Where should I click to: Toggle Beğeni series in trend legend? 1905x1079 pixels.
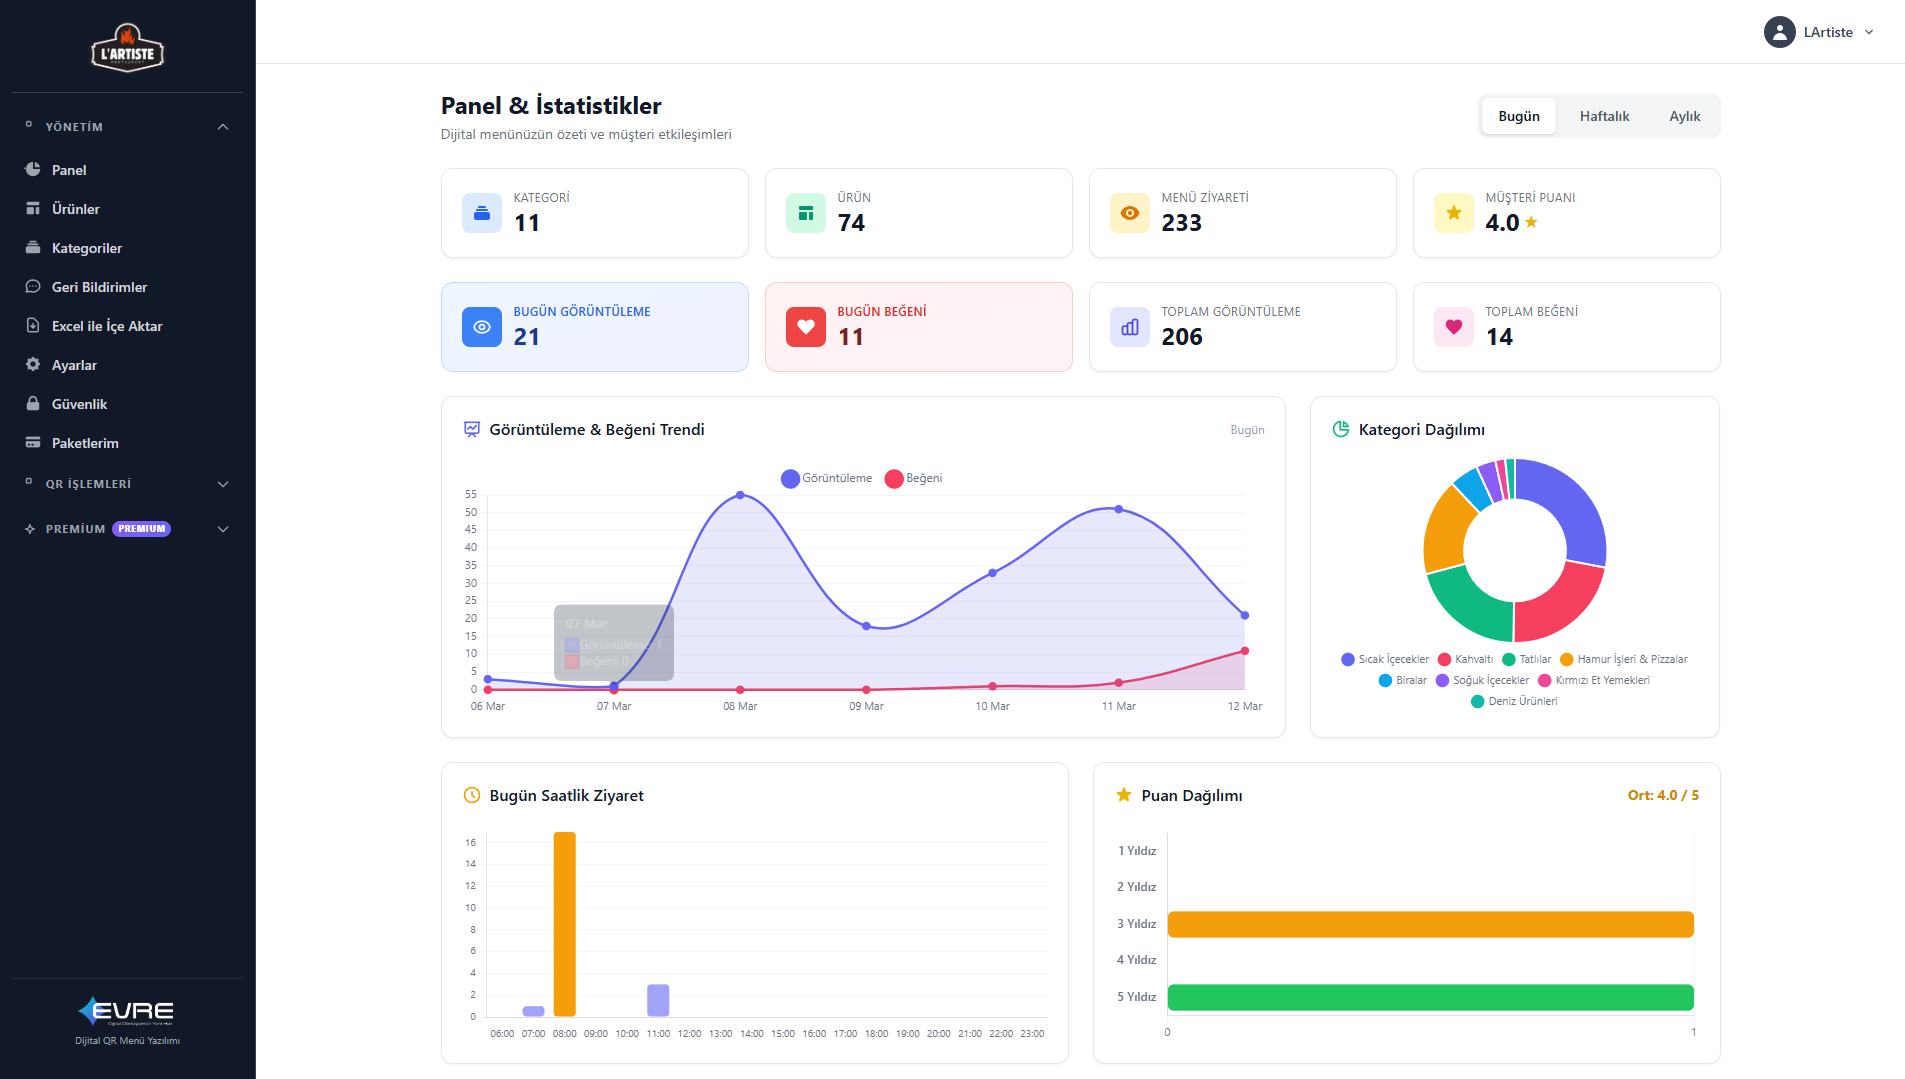[914, 478]
